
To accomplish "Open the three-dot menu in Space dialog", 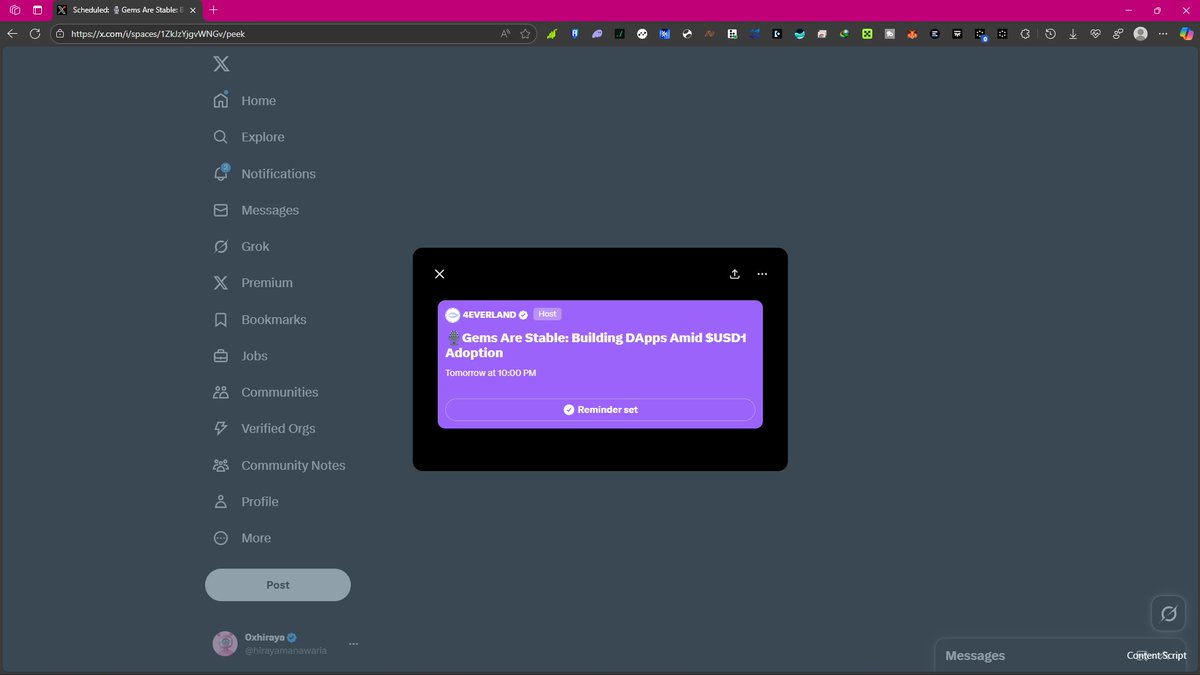I will point(762,274).
